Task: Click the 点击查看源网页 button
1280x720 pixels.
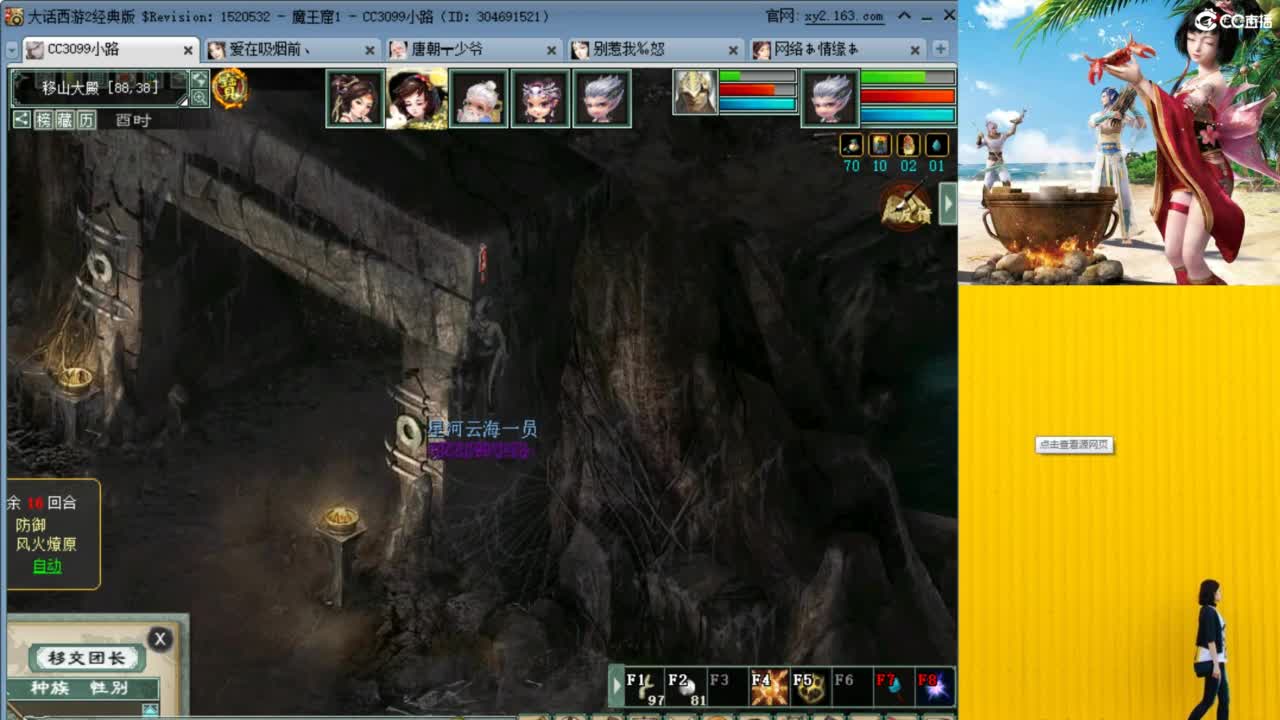Action: point(1074,445)
